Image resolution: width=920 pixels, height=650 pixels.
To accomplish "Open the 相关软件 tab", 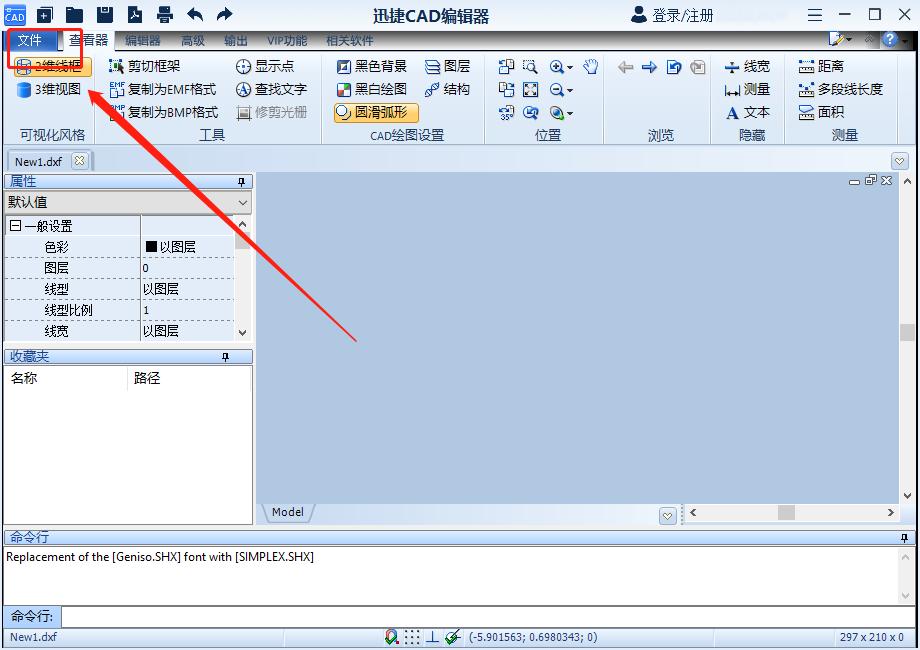I will click(x=350, y=40).
